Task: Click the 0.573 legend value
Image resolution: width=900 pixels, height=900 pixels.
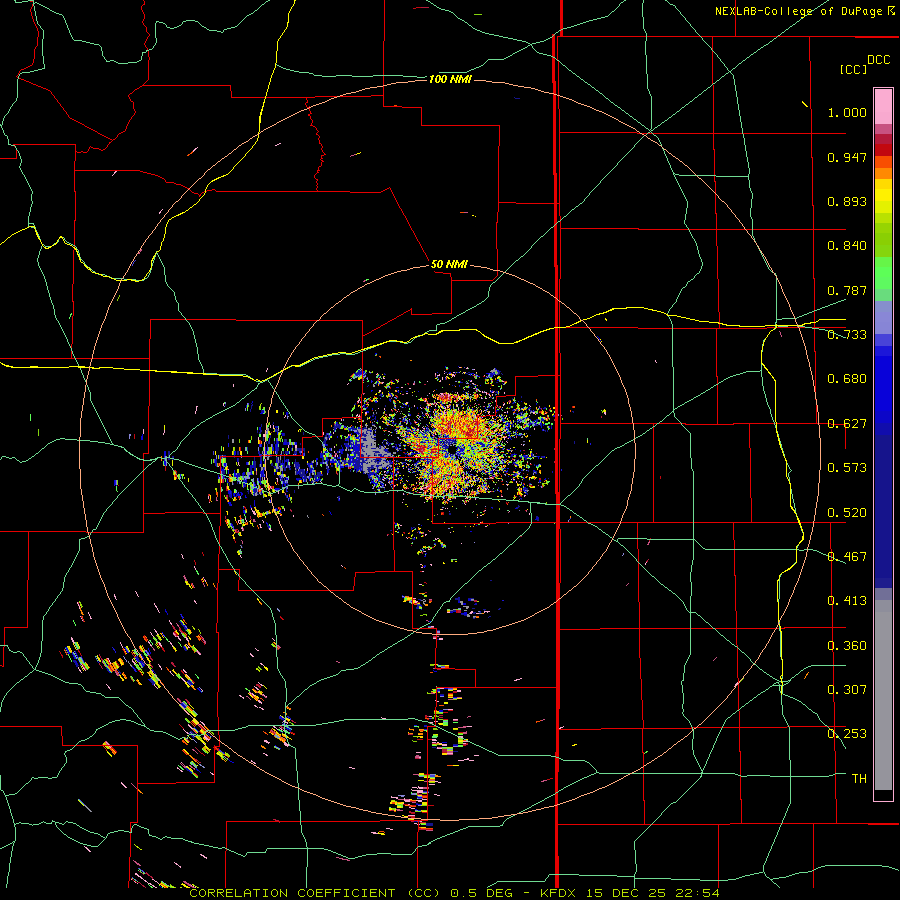Action: [847, 468]
